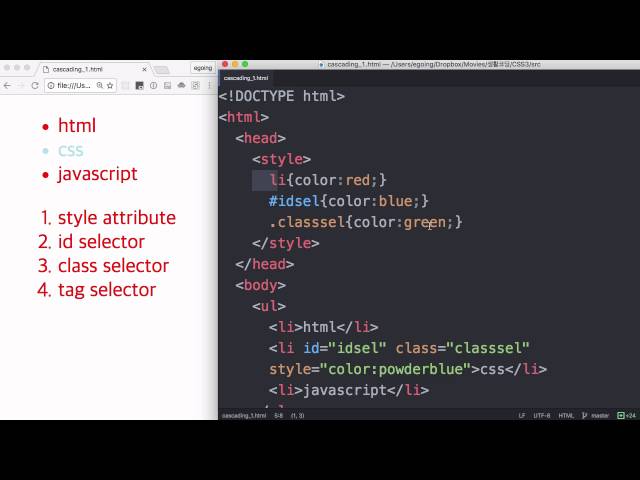Place cursor on .classsel{color:green;} line
Image resolution: width=640 pixels, height=480 pixels.
pos(366,222)
